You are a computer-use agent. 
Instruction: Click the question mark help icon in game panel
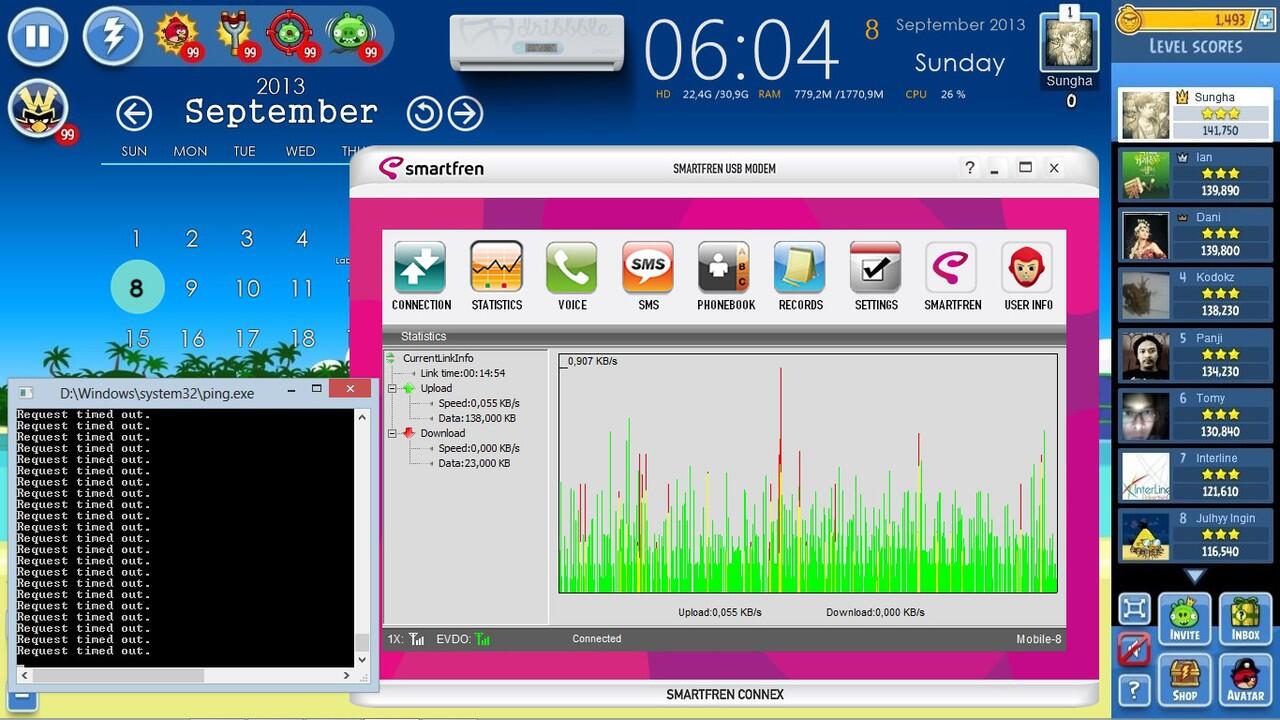(1133, 689)
